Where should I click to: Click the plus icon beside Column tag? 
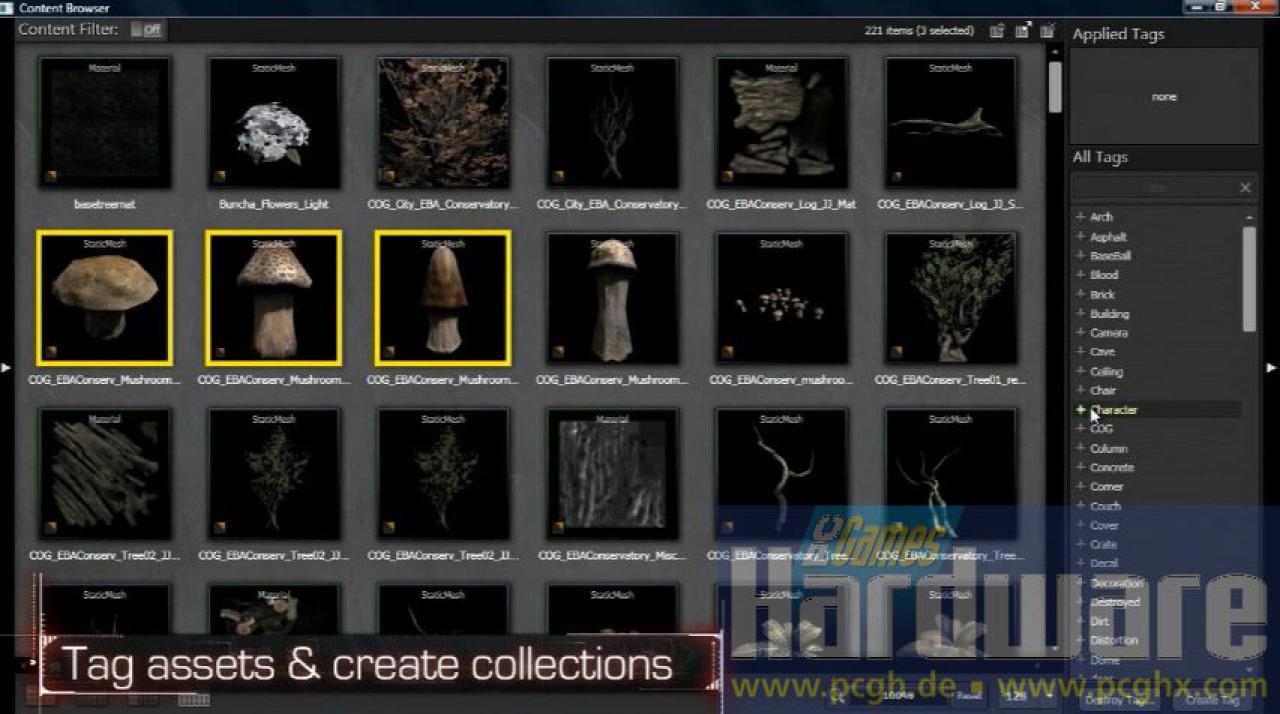pyautogui.click(x=1080, y=449)
